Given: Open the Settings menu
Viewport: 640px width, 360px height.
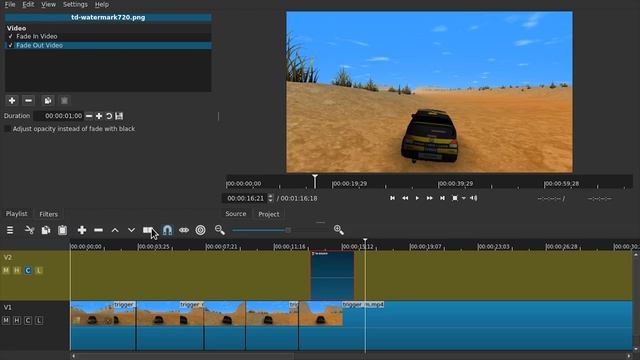Looking at the screenshot, I should coord(75,4).
